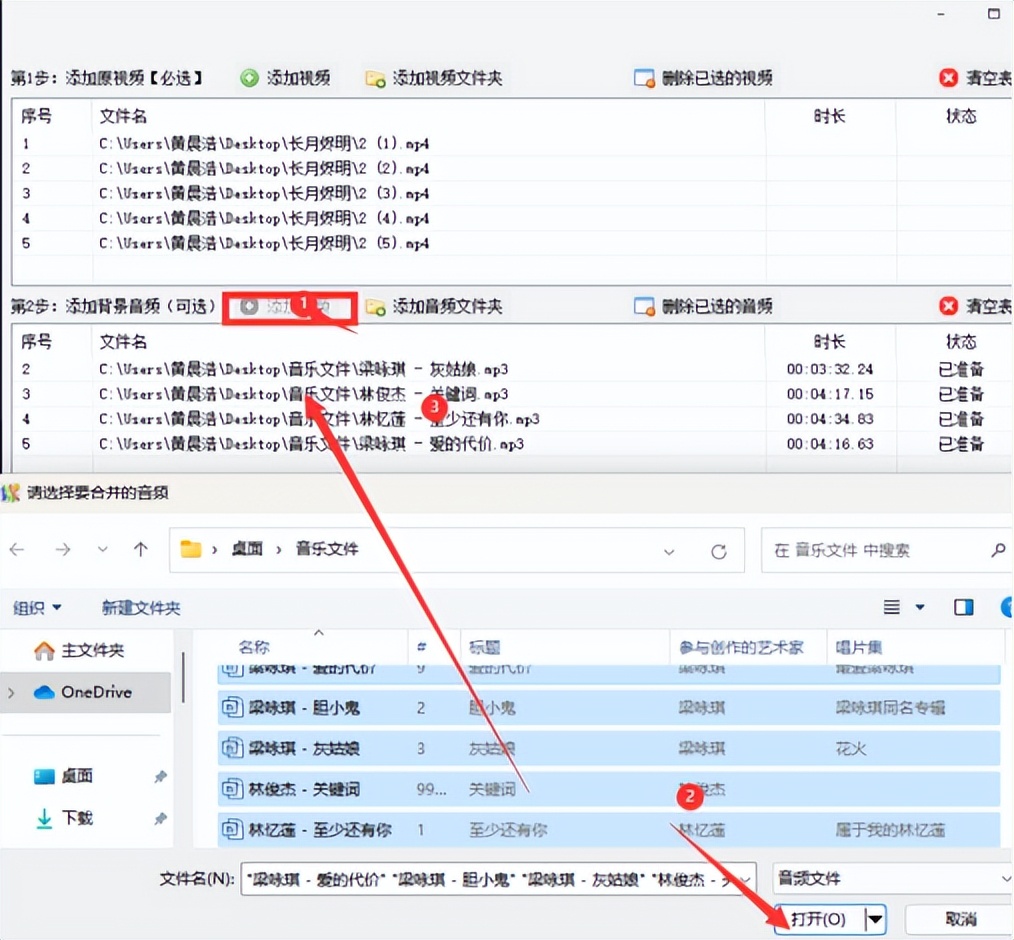1014x940 pixels.
Task: Click red clear-list icon in video step
Action: coord(948,78)
